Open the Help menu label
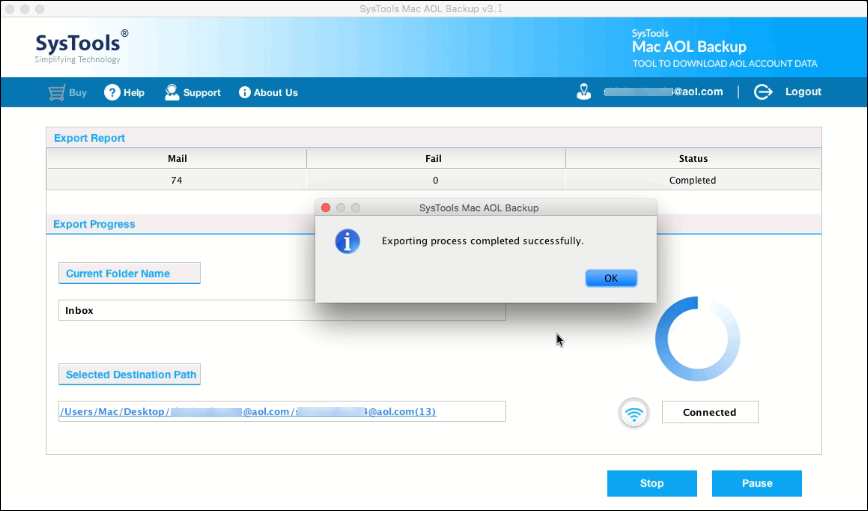Viewport: 868px width, 511px height. (x=134, y=92)
